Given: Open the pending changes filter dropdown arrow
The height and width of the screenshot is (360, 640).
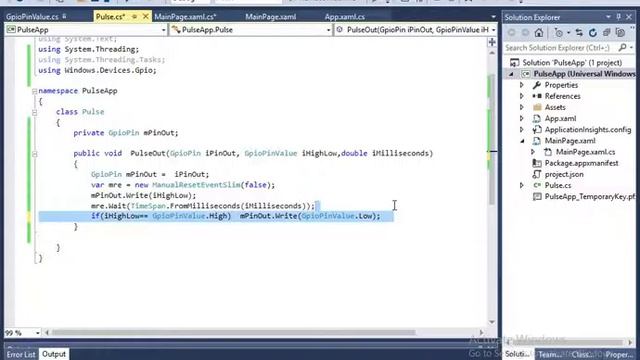Looking at the screenshot, I should (x=568, y=33).
